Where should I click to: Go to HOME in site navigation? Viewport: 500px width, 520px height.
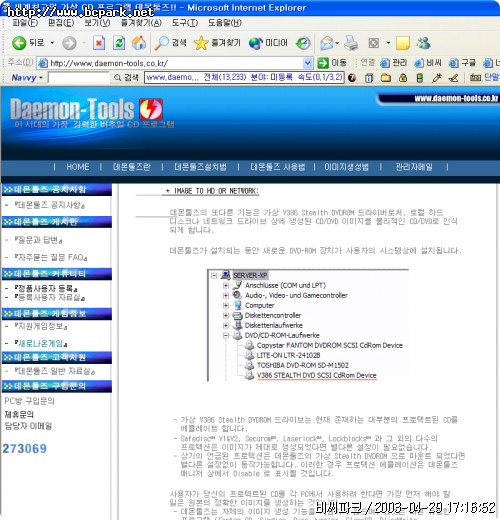coord(78,167)
